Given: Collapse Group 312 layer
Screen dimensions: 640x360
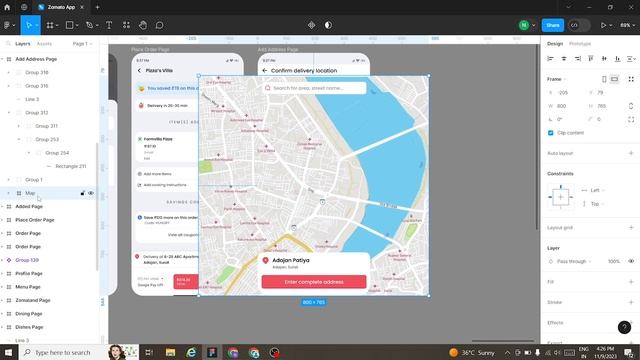Looking at the screenshot, I should tap(9, 113).
